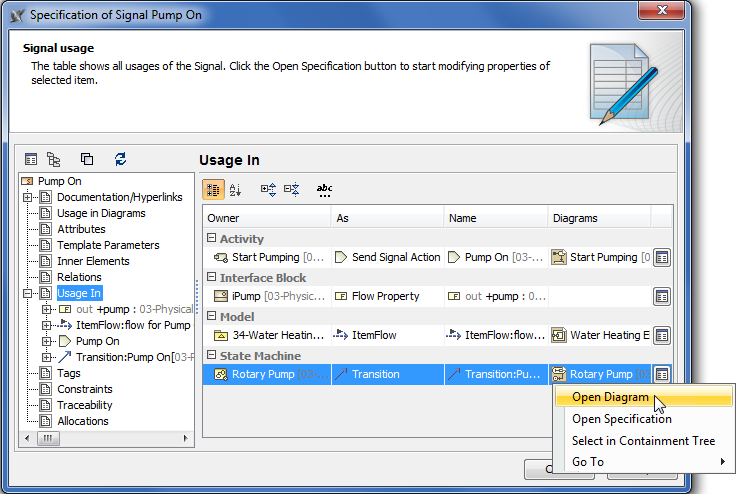This screenshot has height=494, width=736.
Task: Click the copy windows icon in left toolbar
Action: point(87,159)
